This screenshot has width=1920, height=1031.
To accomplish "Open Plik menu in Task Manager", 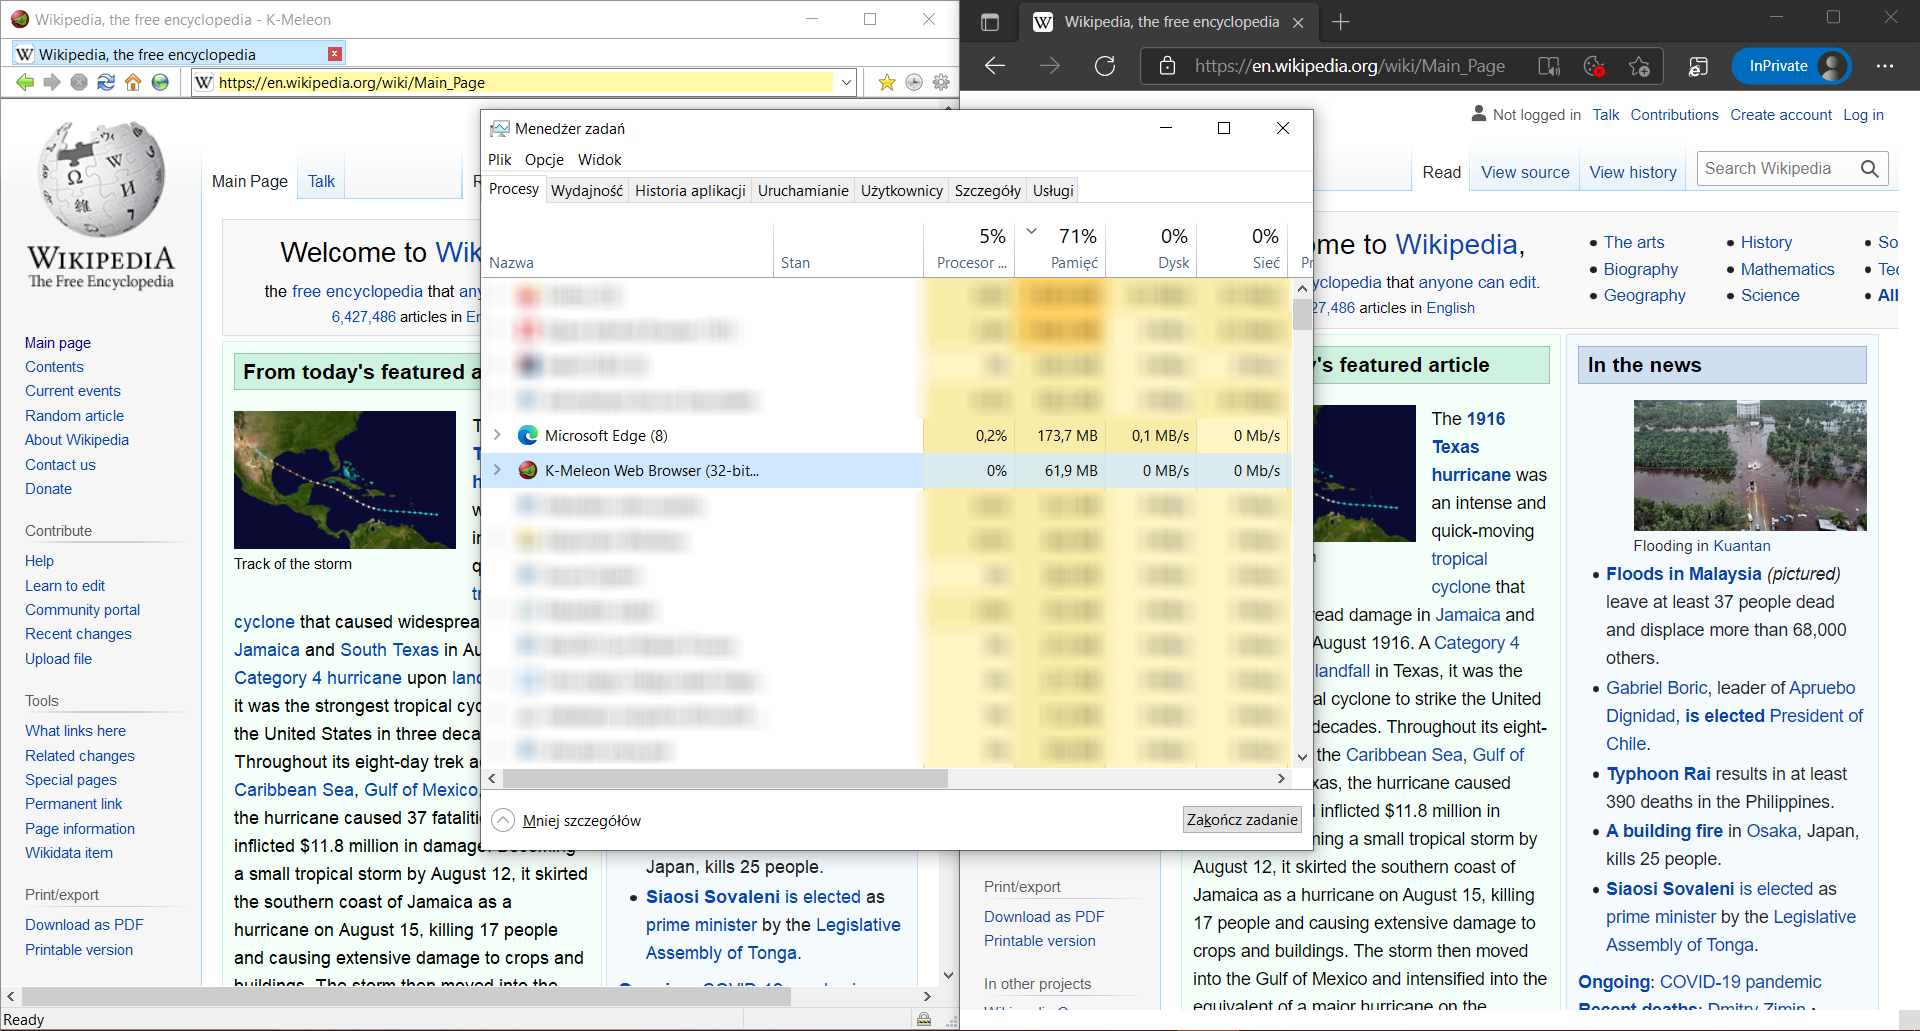I will pyautogui.click(x=499, y=159).
